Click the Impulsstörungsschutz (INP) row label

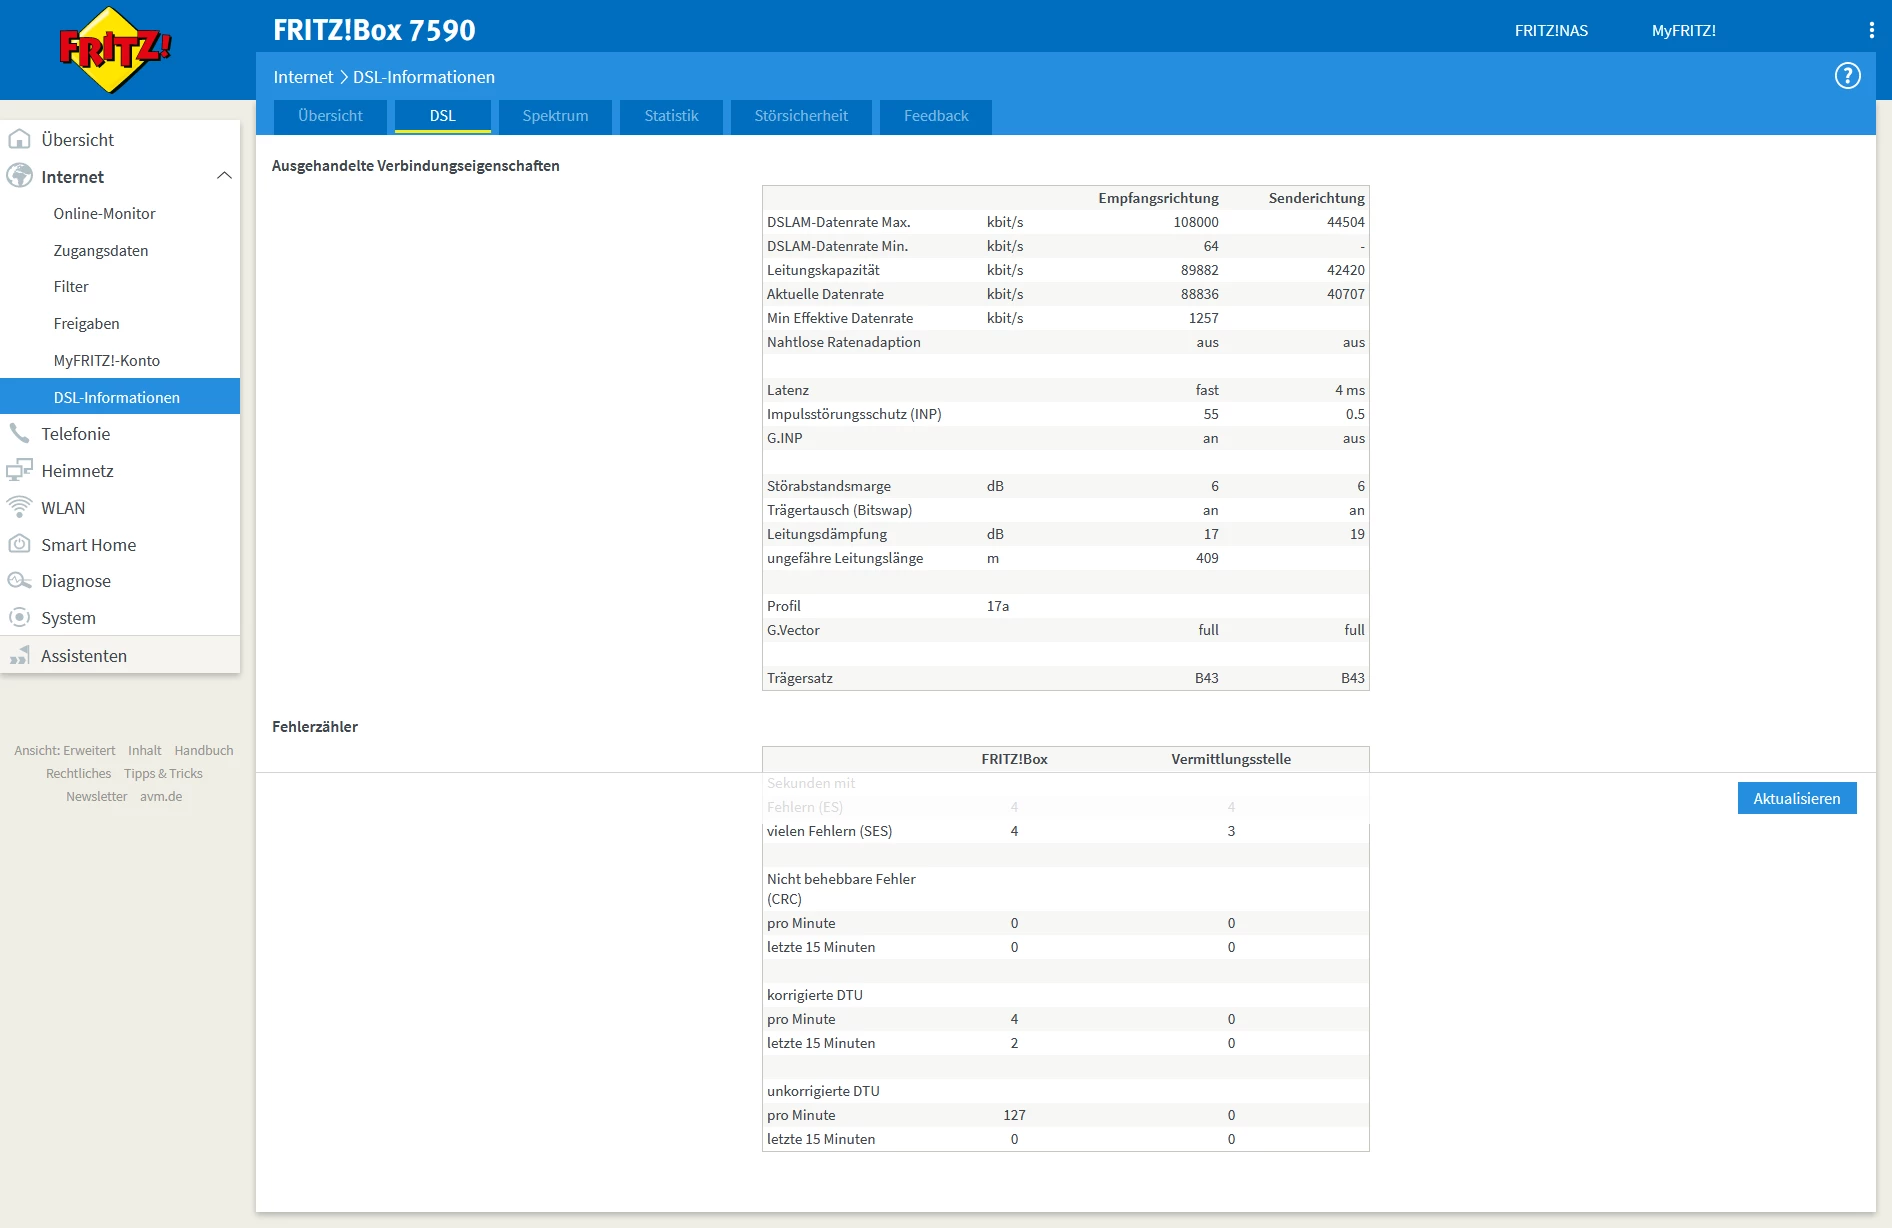coord(854,414)
